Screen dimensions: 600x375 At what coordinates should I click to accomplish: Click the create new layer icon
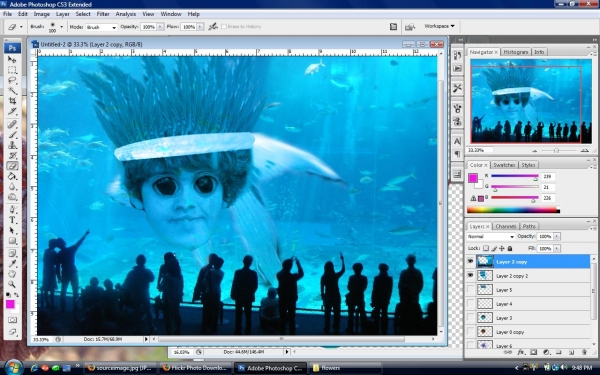click(x=571, y=352)
